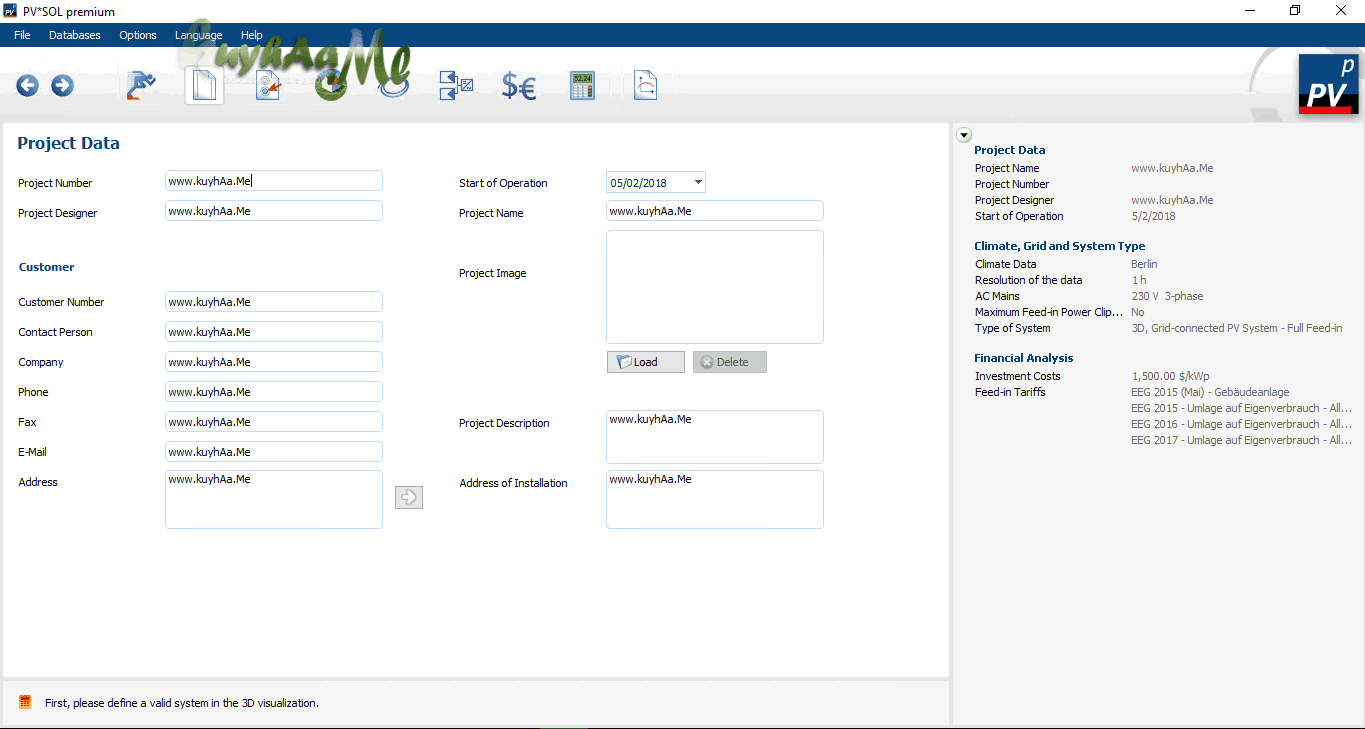This screenshot has width=1365, height=729.
Task: Click the 'EEG 2016 - Umlage auf Eigenverbrauch' entry
Action: point(1241,424)
